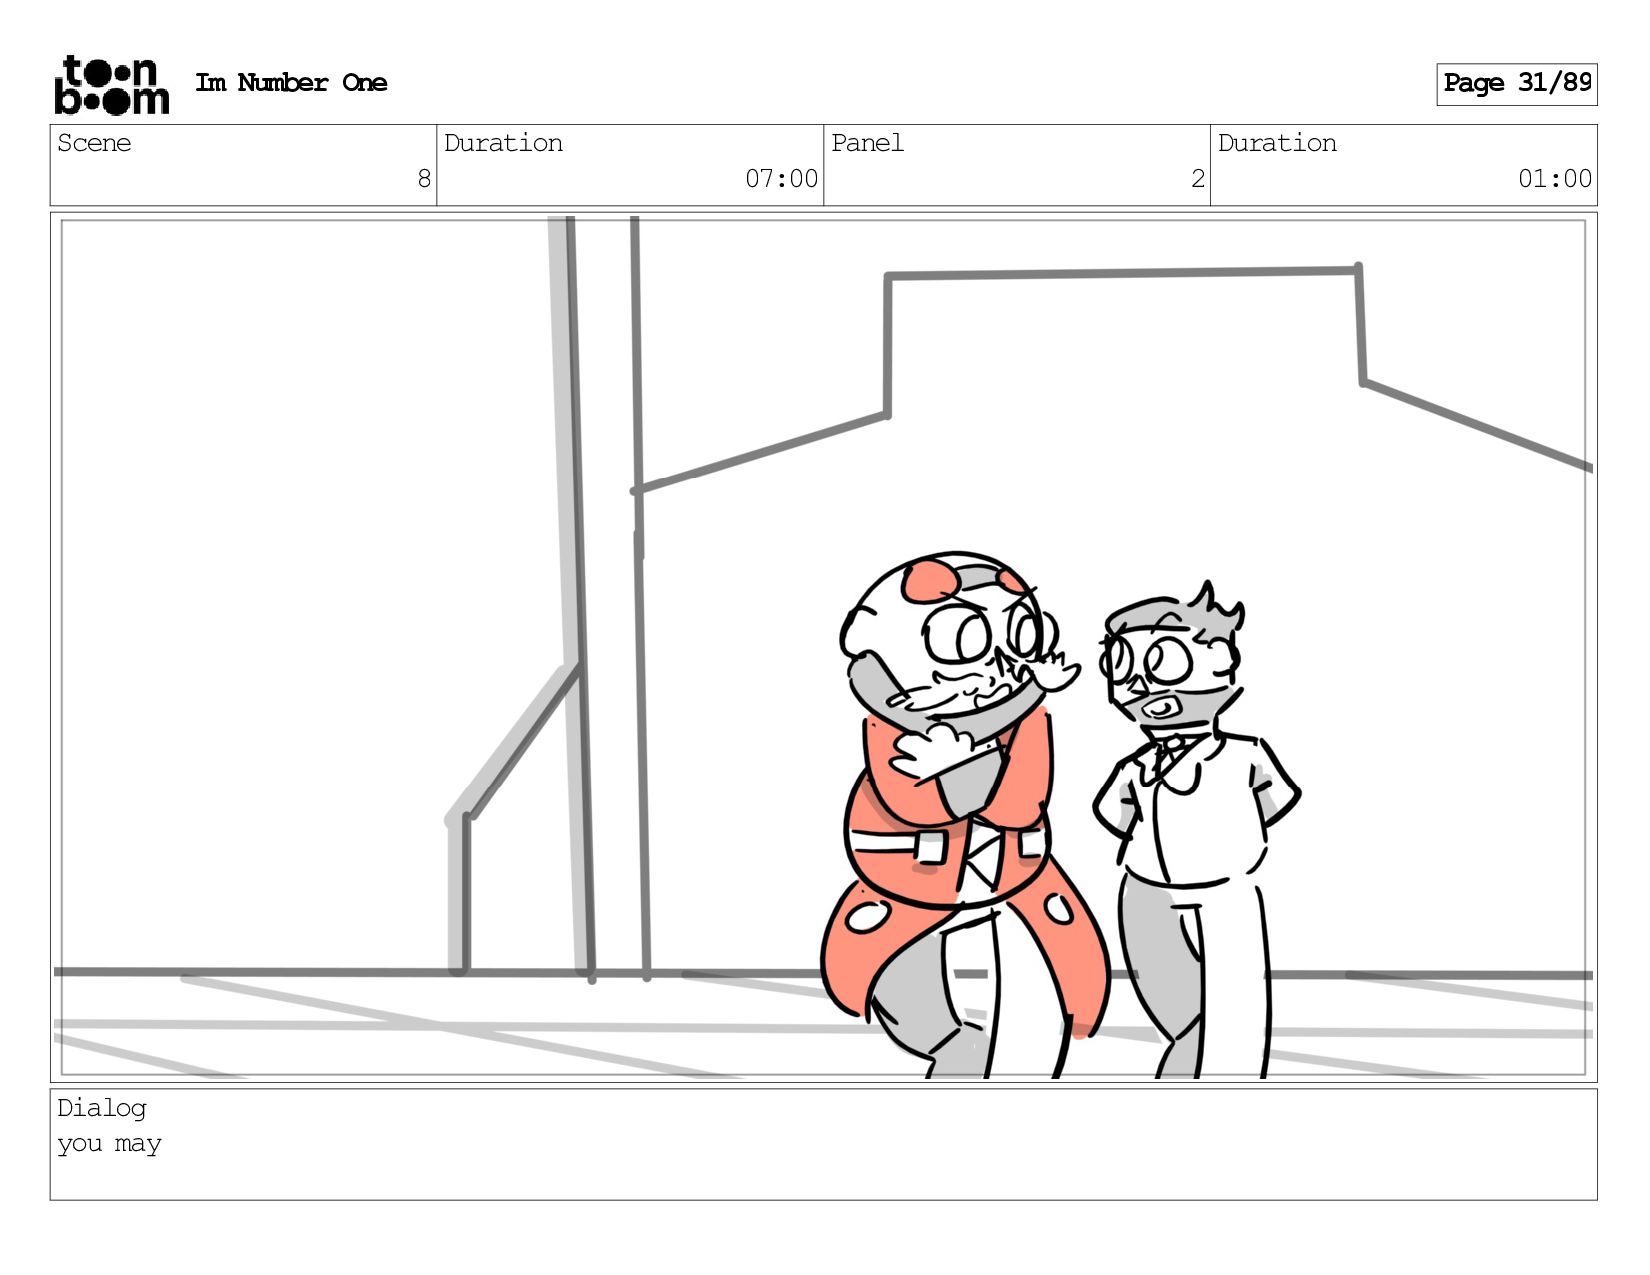Image resolution: width=1650 pixels, height=1275 pixels.
Task: Click the dialog text 'you may'
Action: point(109,1144)
